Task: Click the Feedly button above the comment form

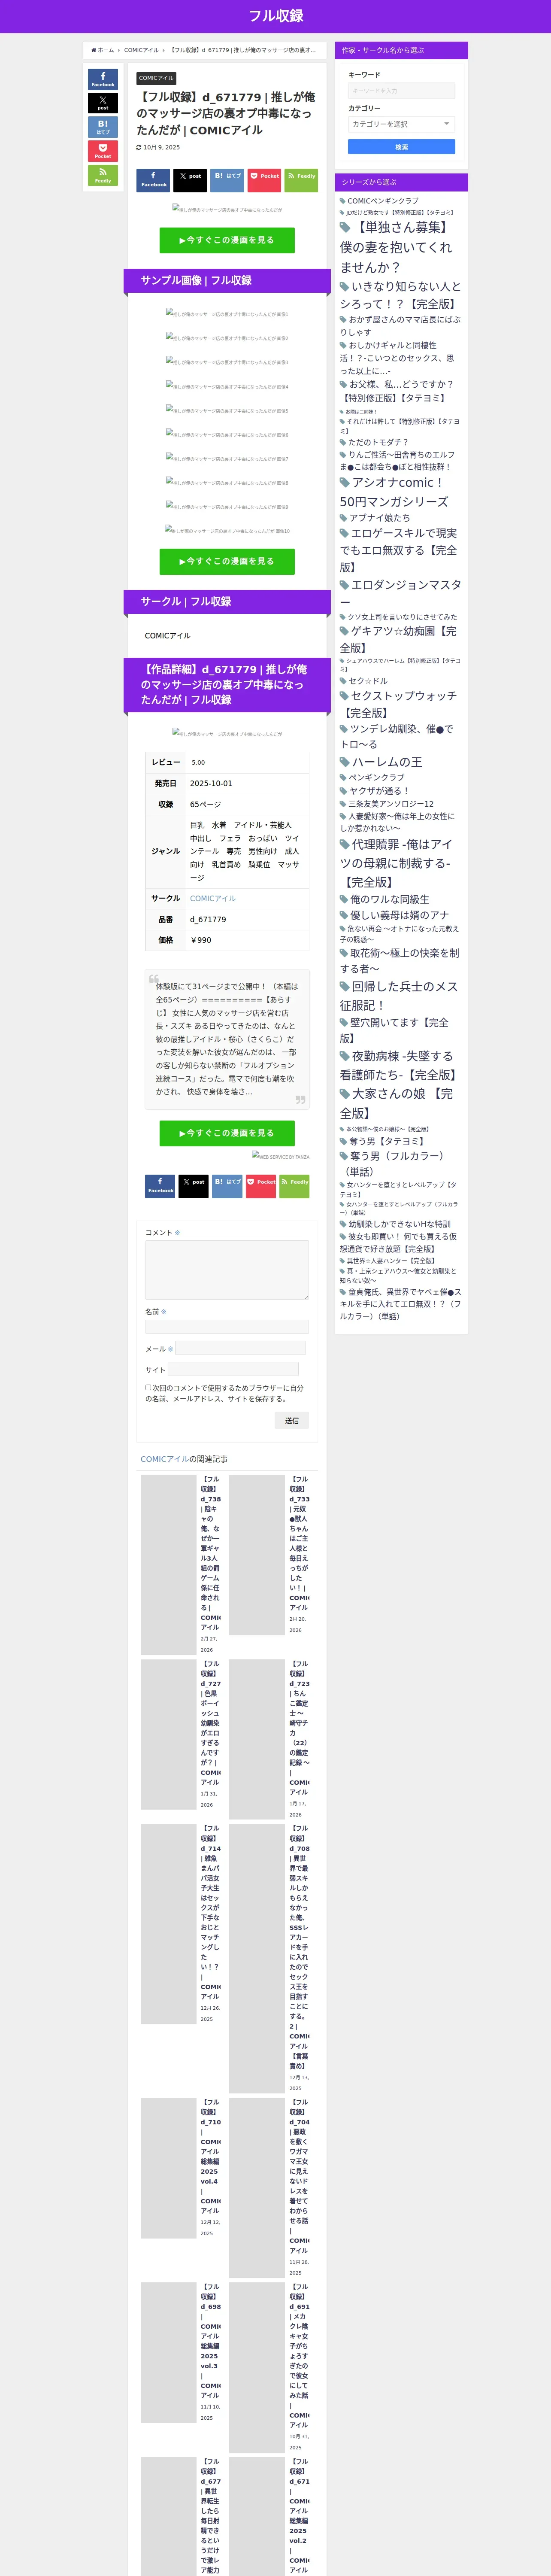Action: (294, 1186)
